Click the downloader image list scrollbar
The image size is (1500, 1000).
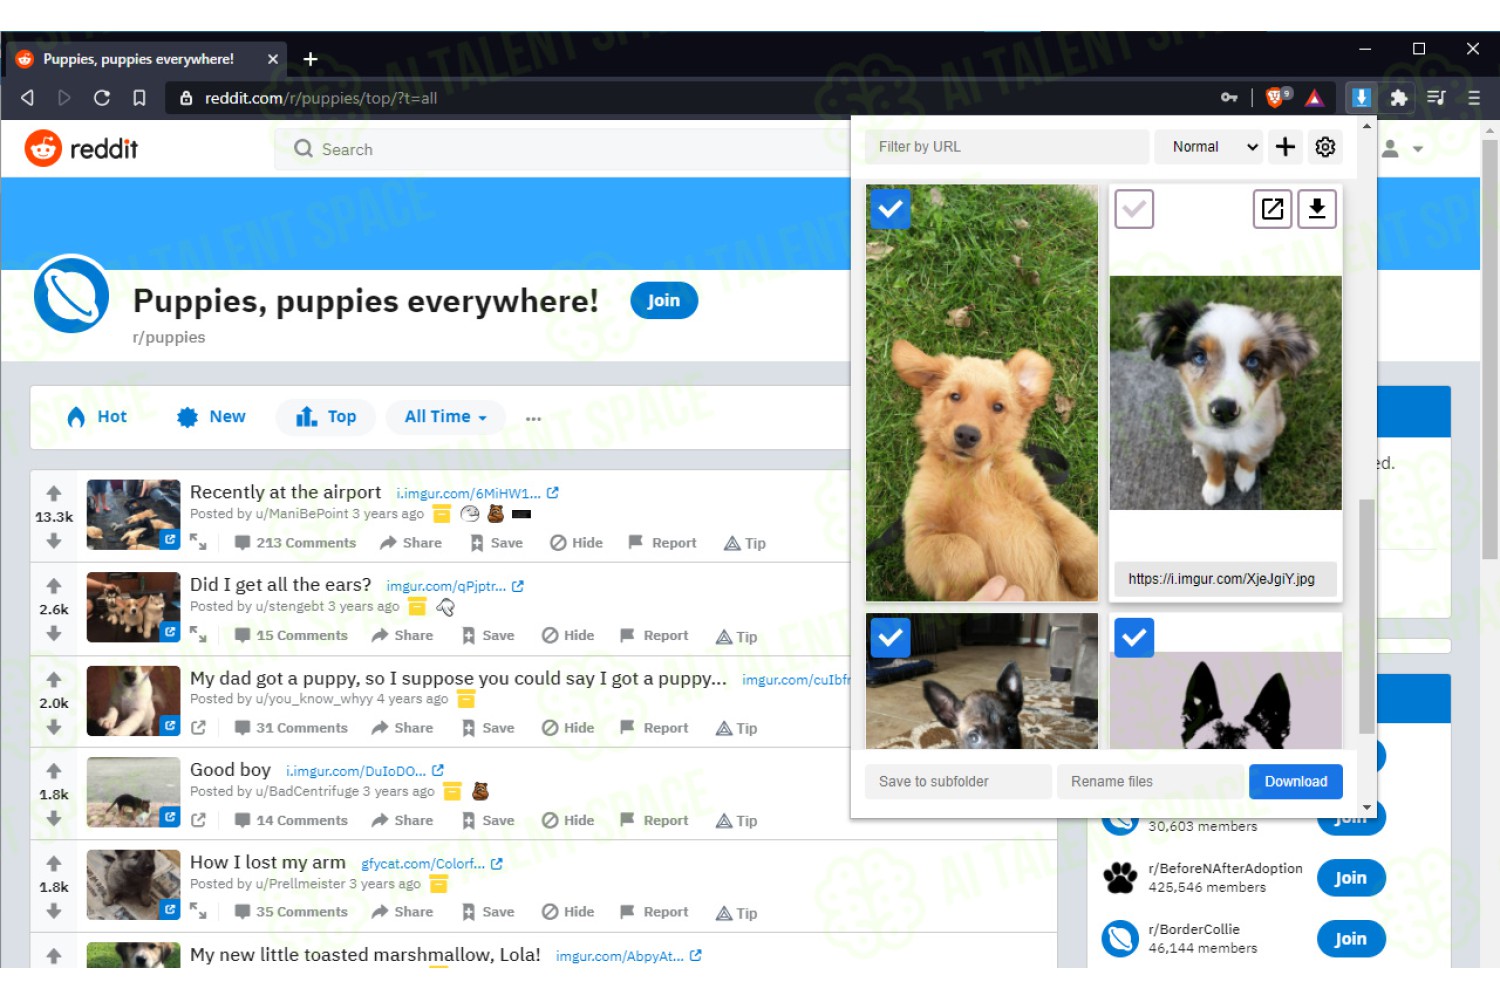[x=1366, y=615]
